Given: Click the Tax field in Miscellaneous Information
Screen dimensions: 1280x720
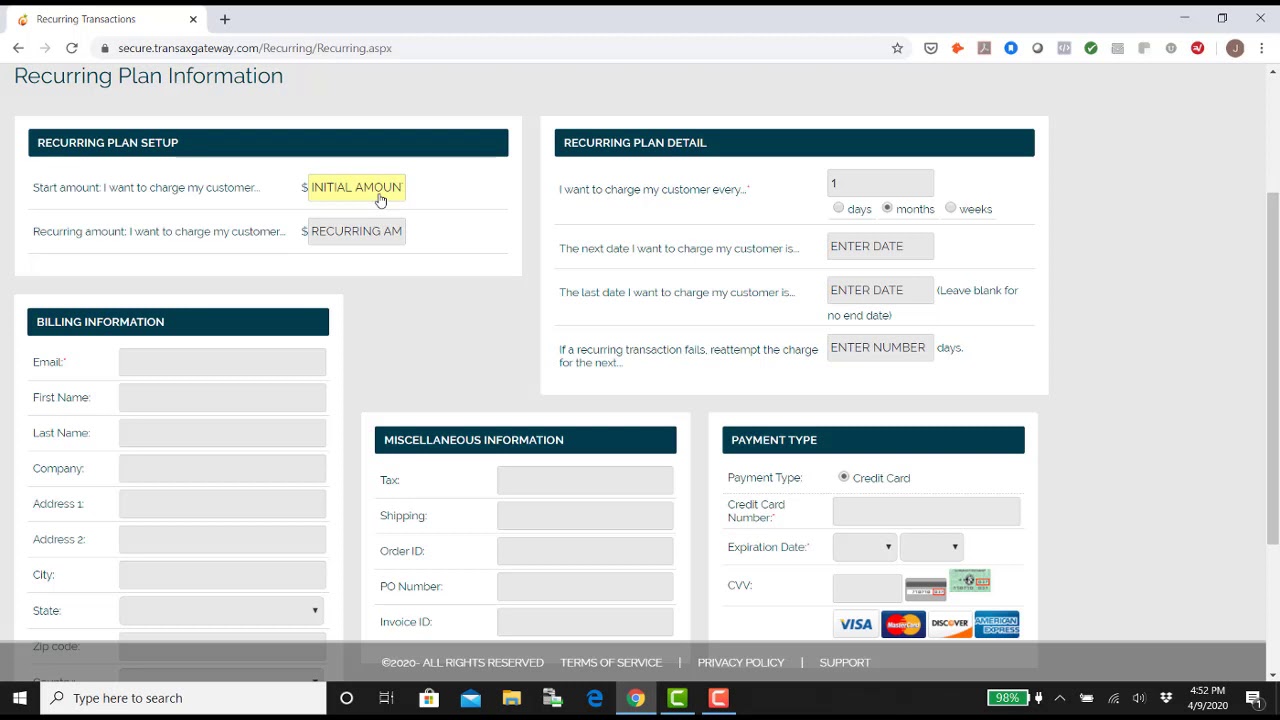Looking at the screenshot, I should [585, 480].
